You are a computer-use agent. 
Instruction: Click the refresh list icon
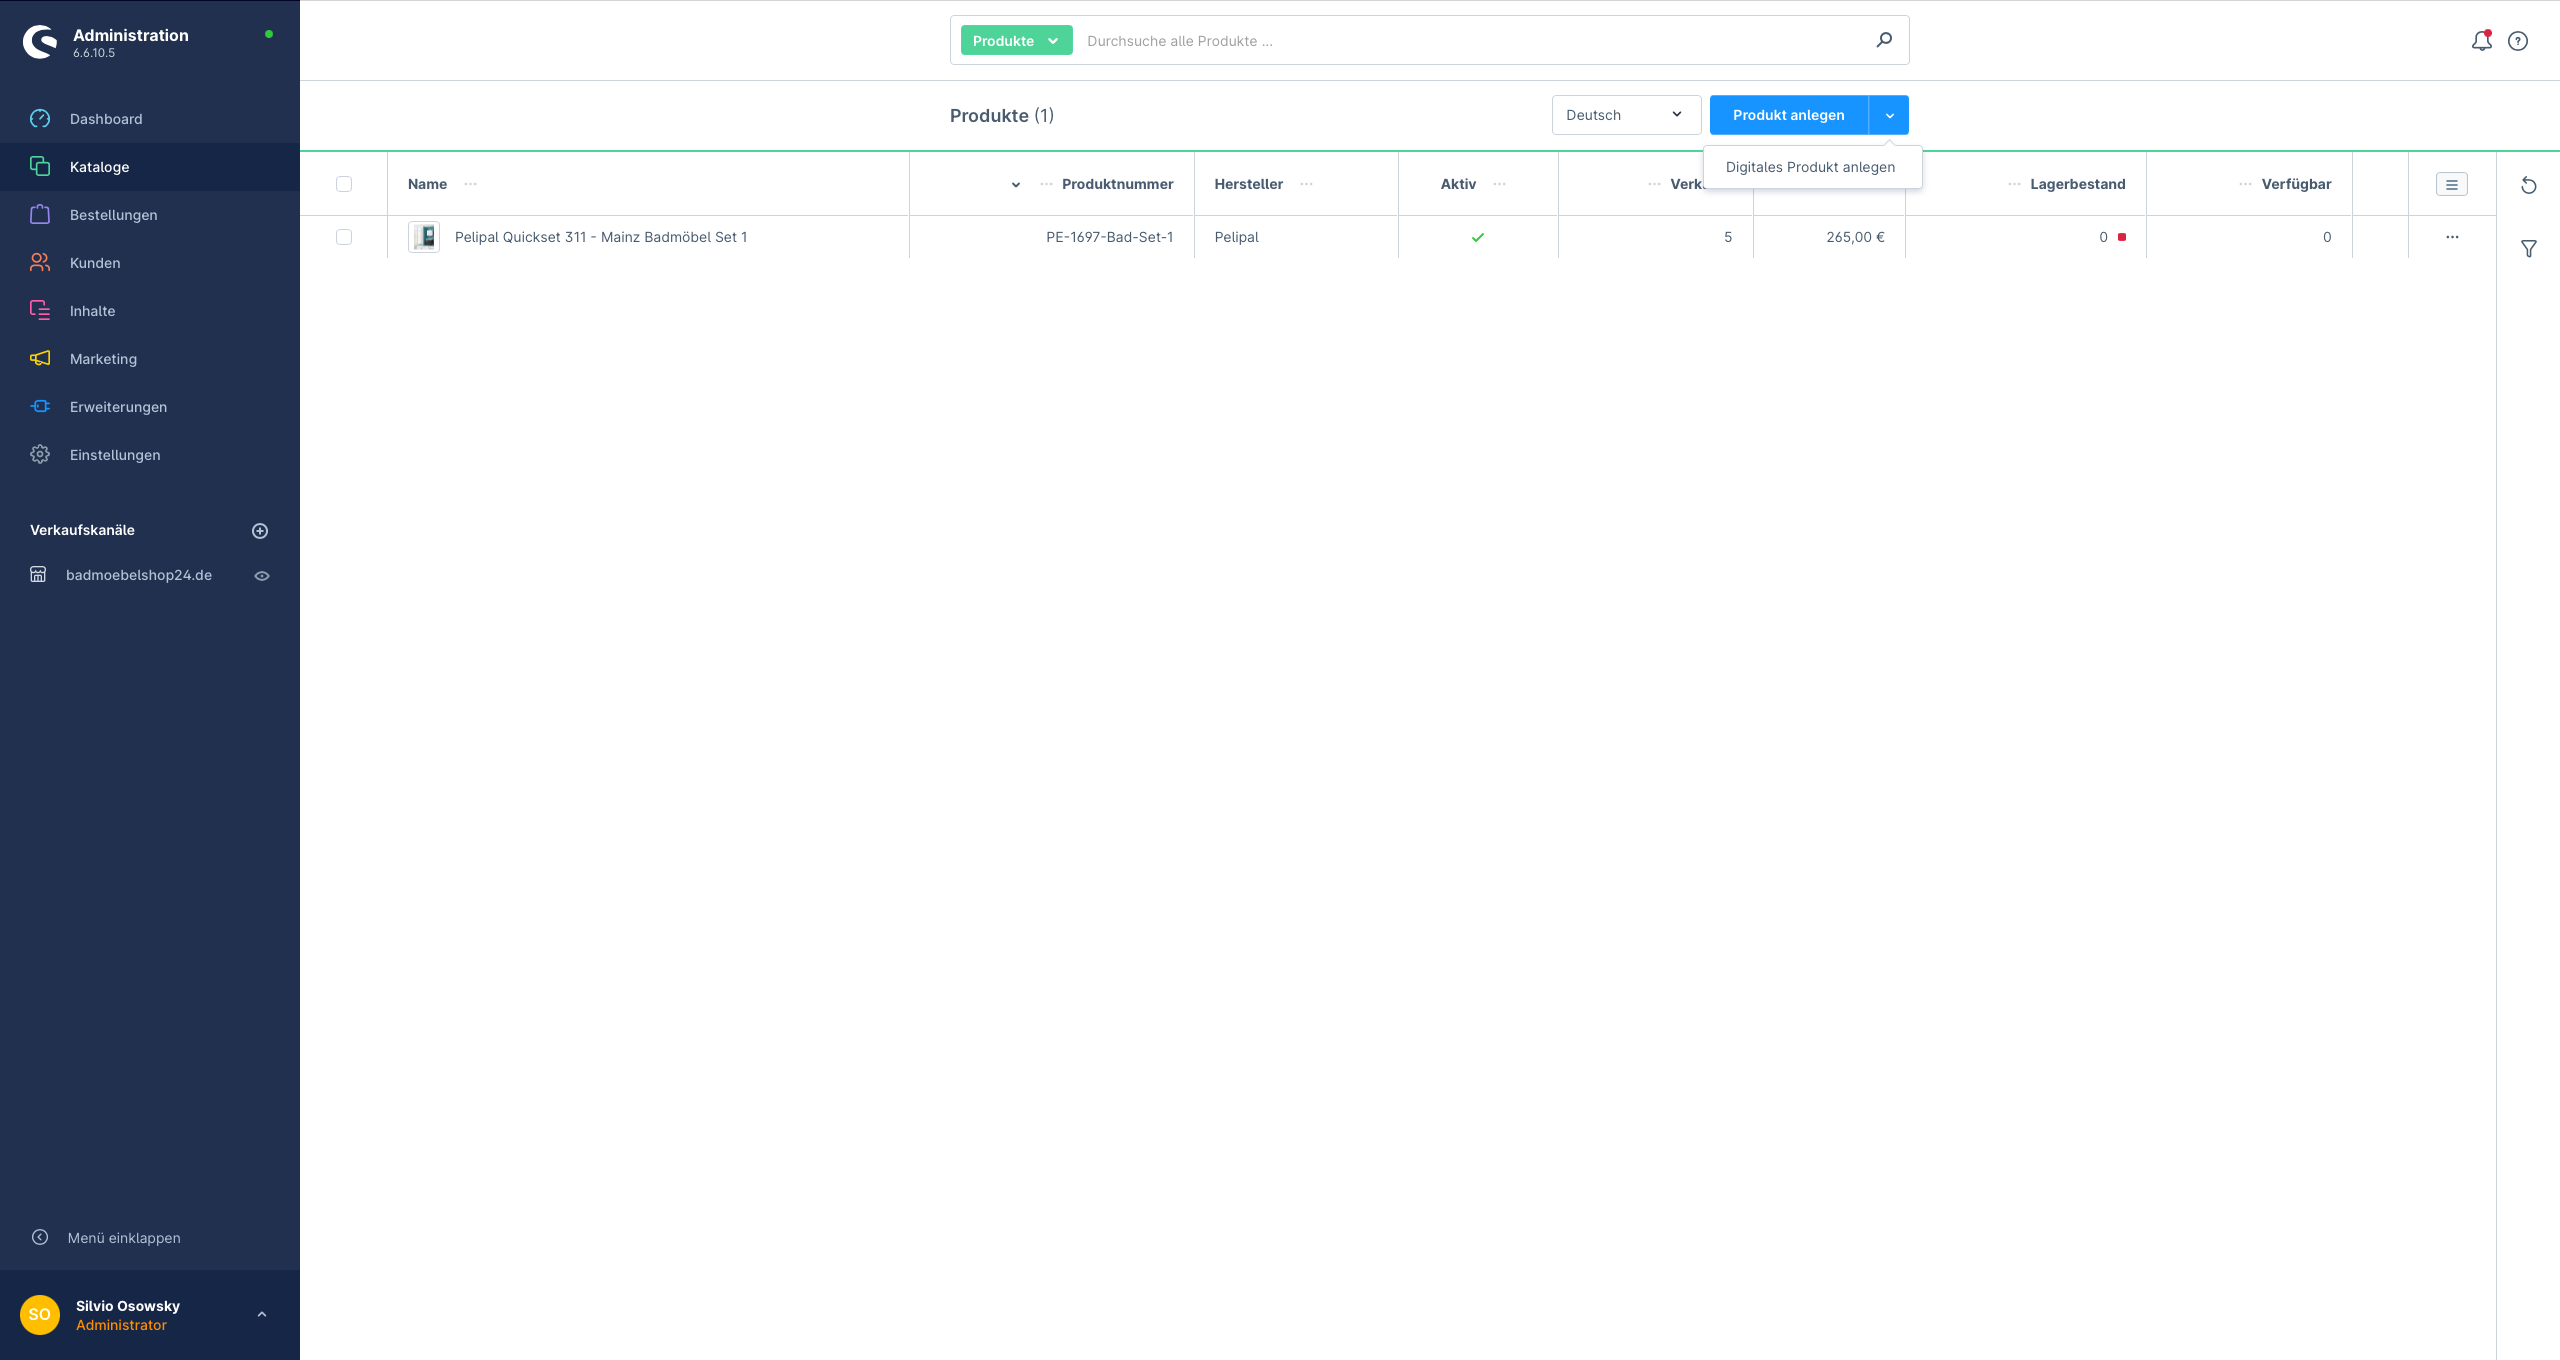coord(2528,185)
